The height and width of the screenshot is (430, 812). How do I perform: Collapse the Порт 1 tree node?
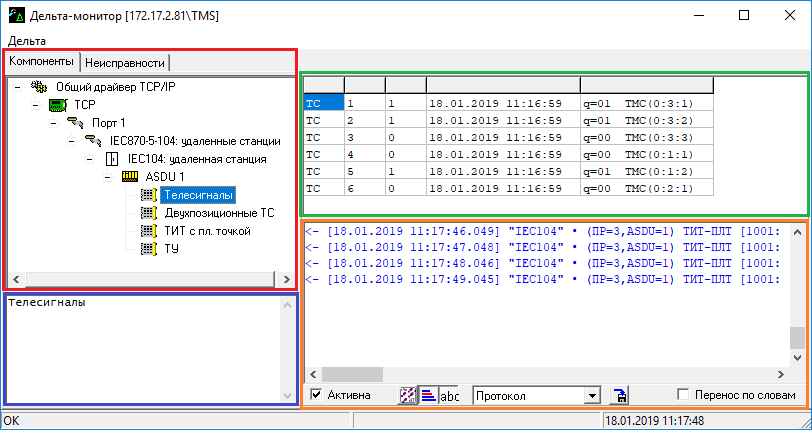(x=54, y=123)
